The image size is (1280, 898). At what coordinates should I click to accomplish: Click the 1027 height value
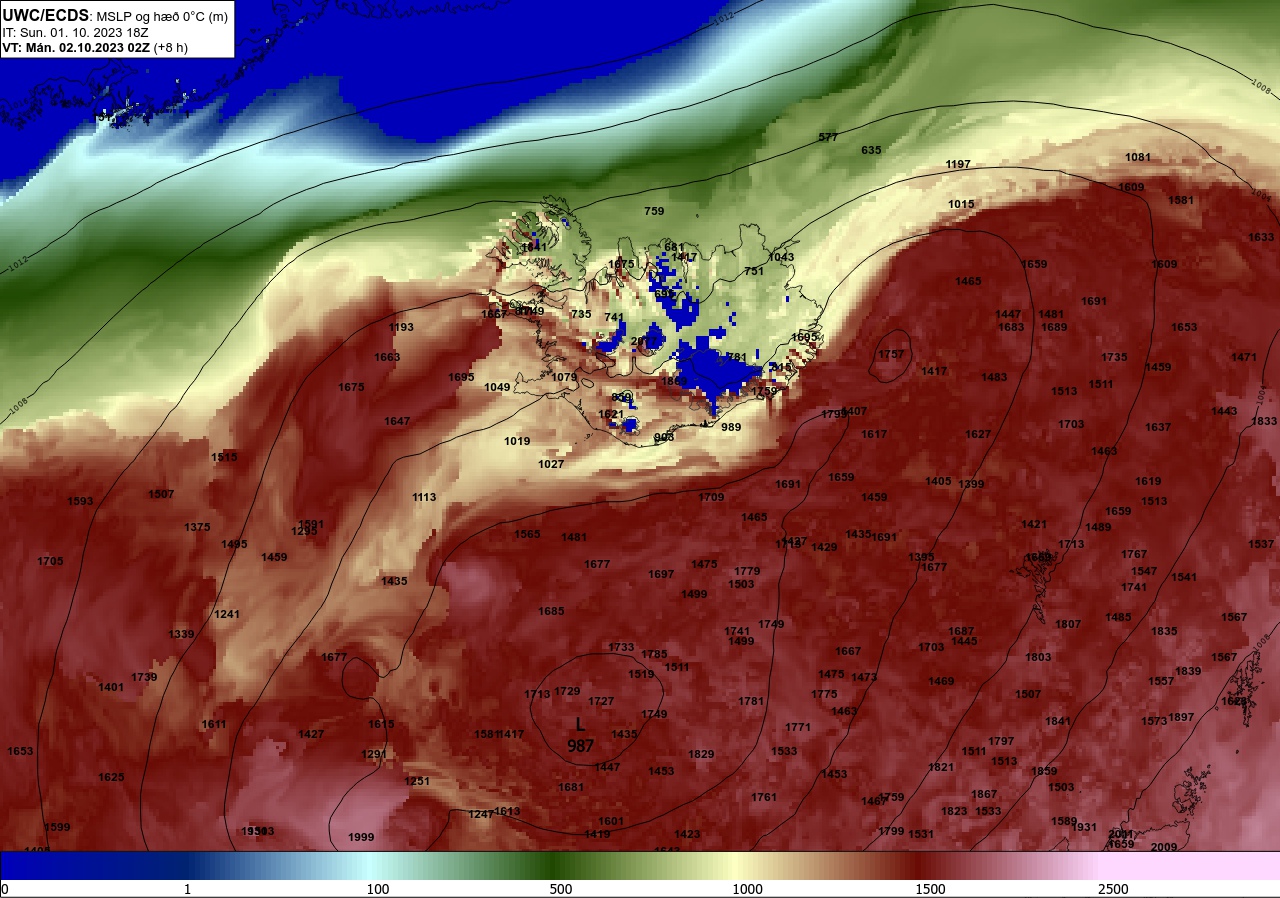click(551, 464)
